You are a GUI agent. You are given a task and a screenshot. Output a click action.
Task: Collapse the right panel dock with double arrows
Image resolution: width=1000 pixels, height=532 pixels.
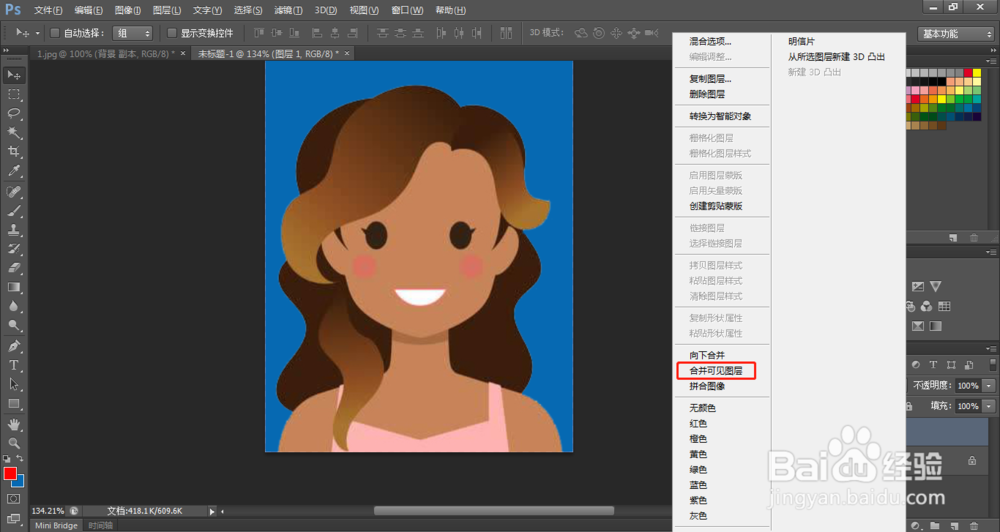point(992,50)
